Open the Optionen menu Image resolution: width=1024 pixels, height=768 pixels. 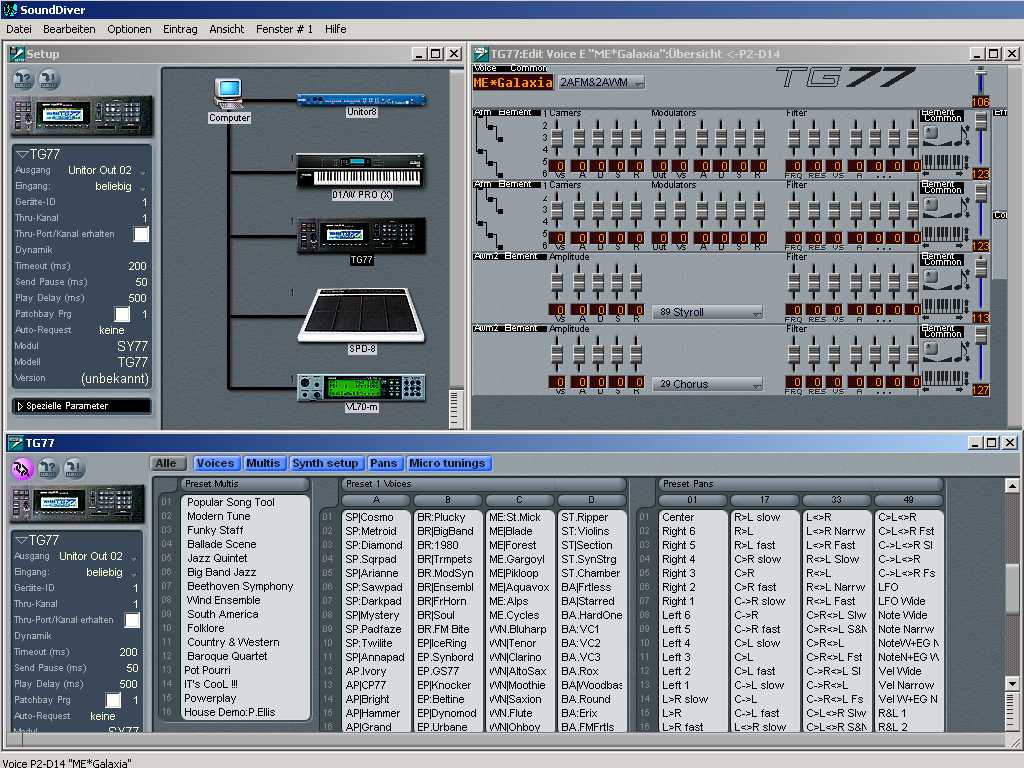(129, 29)
